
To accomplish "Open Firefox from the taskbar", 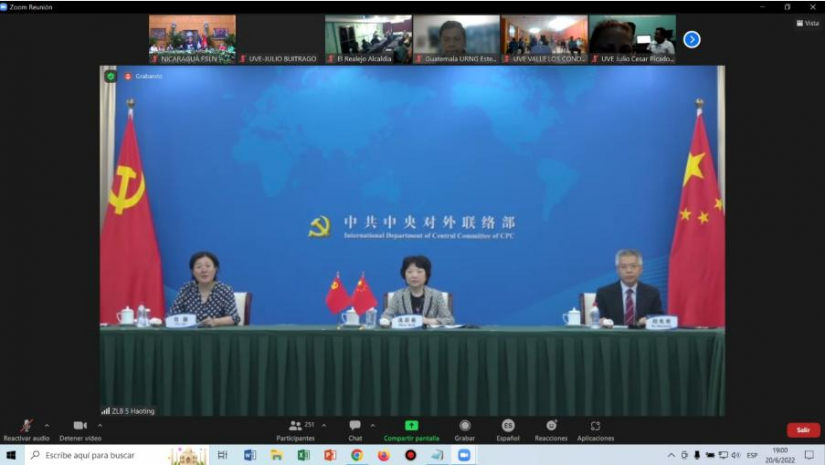I will 384,455.
